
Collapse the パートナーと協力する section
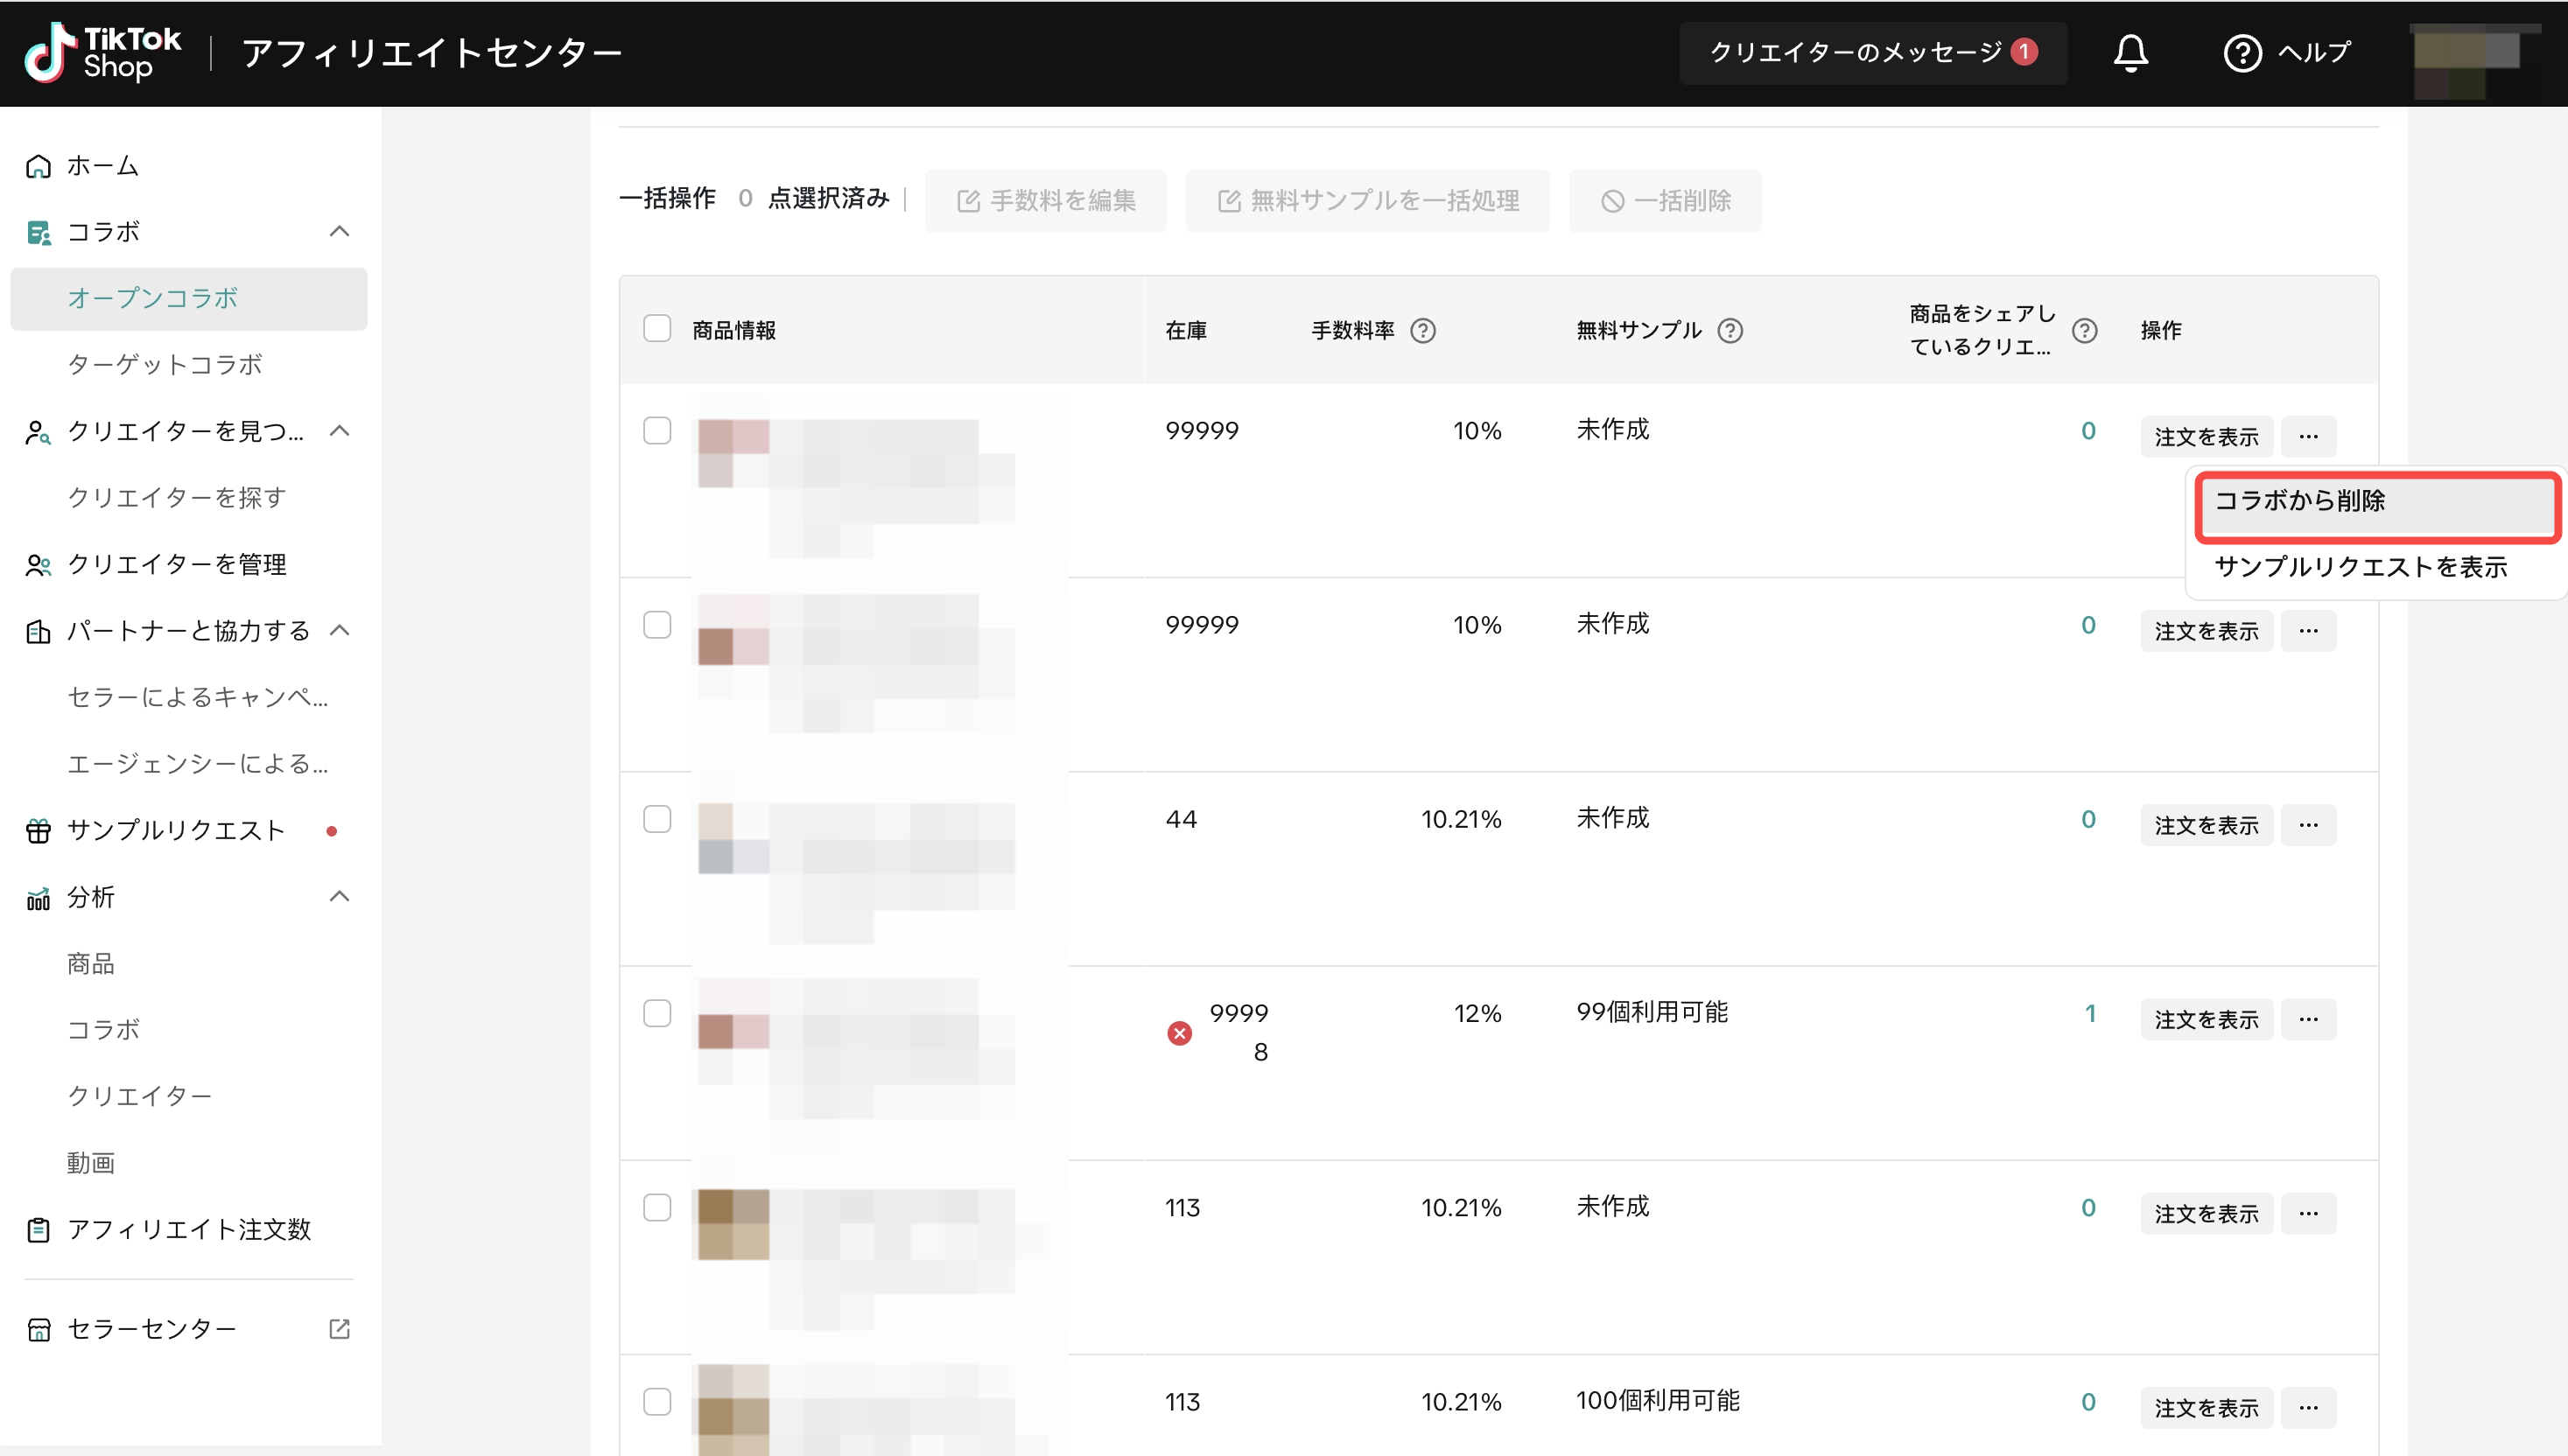tap(339, 630)
